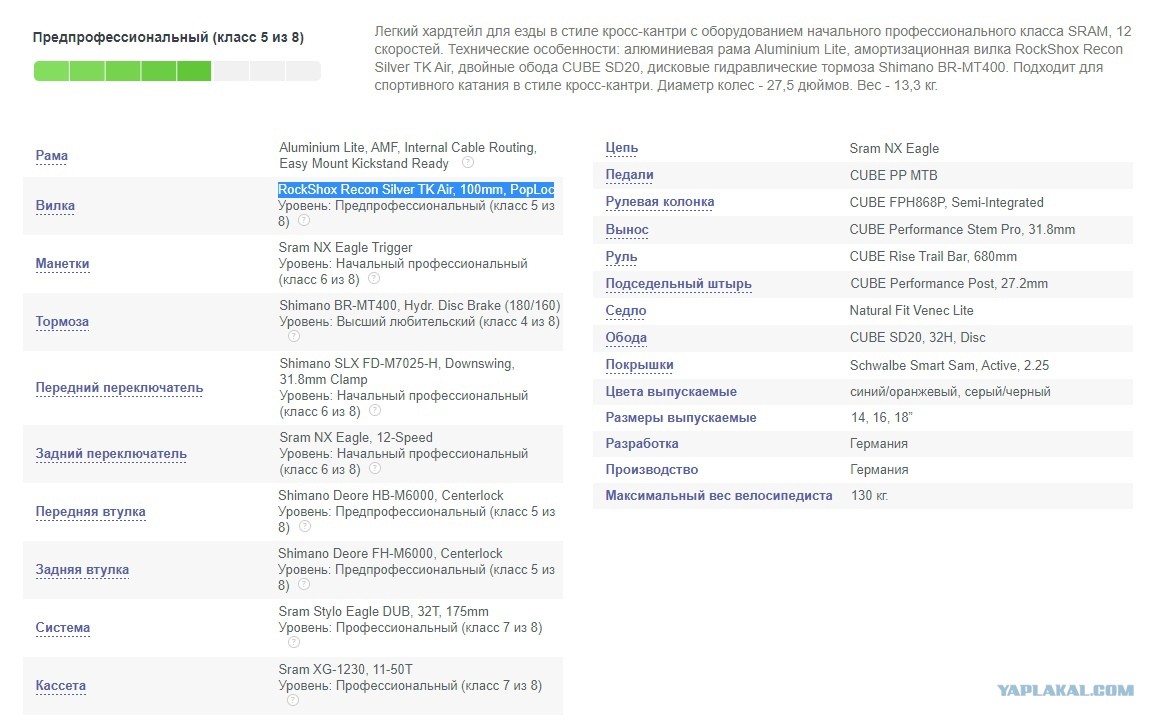Click the bike description paragraph
Screen dimensions: 1160x720
pos(752,58)
